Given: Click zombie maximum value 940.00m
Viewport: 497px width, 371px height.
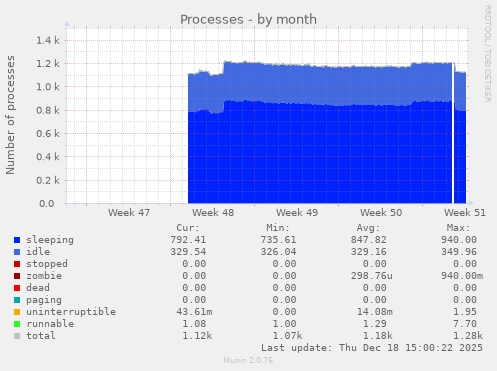Looking at the screenshot, I should (x=462, y=276).
